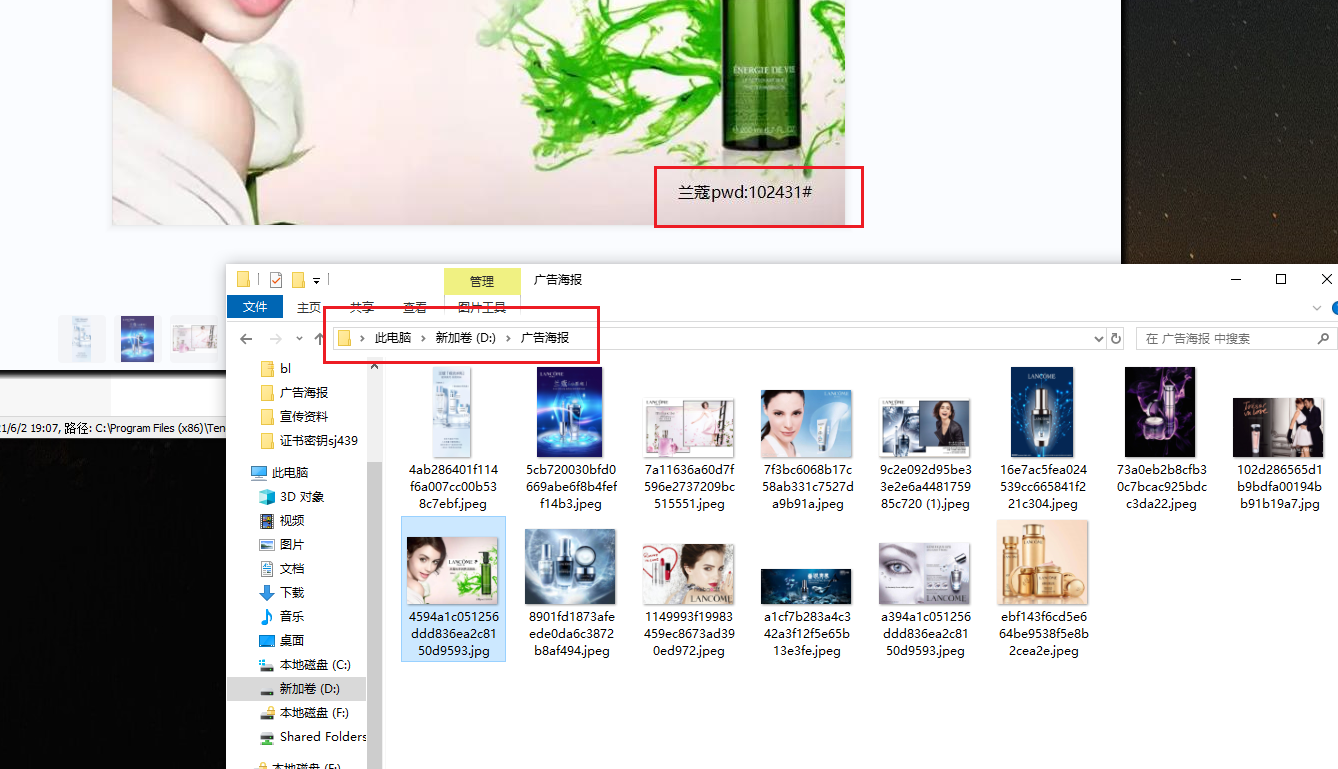Image resolution: width=1338 pixels, height=769 pixels.
Task: Expand the ribbon with chevron
Action: tap(1316, 308)
